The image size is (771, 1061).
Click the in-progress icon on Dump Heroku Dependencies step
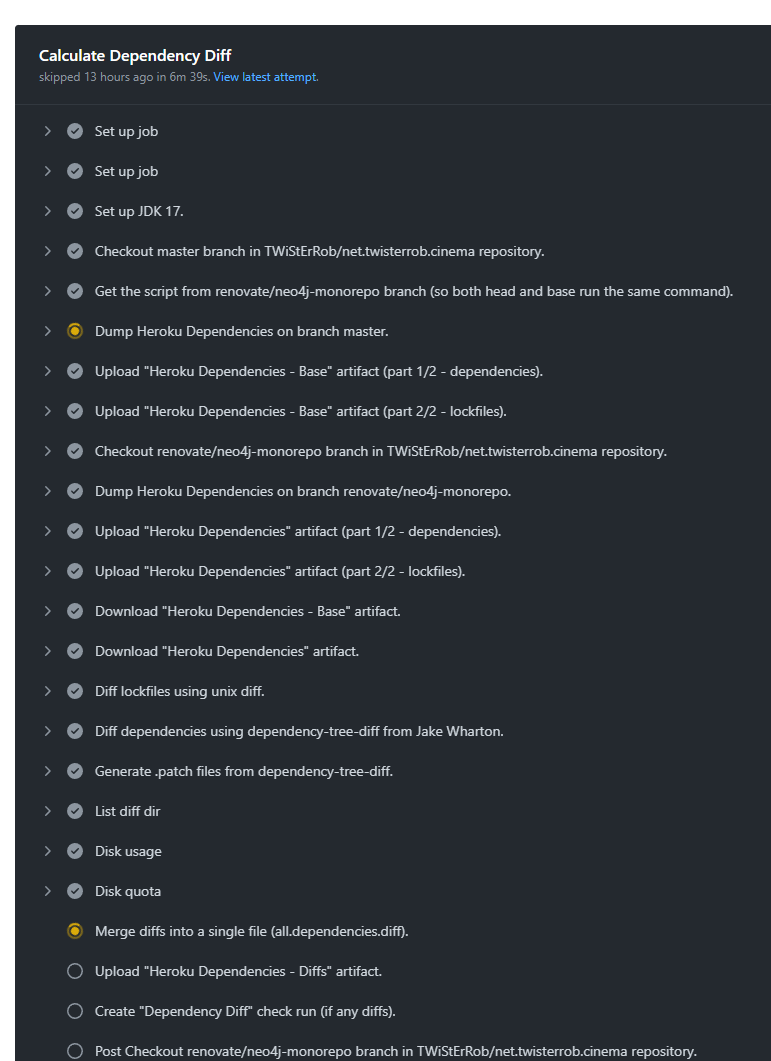[x=75, y=331]
